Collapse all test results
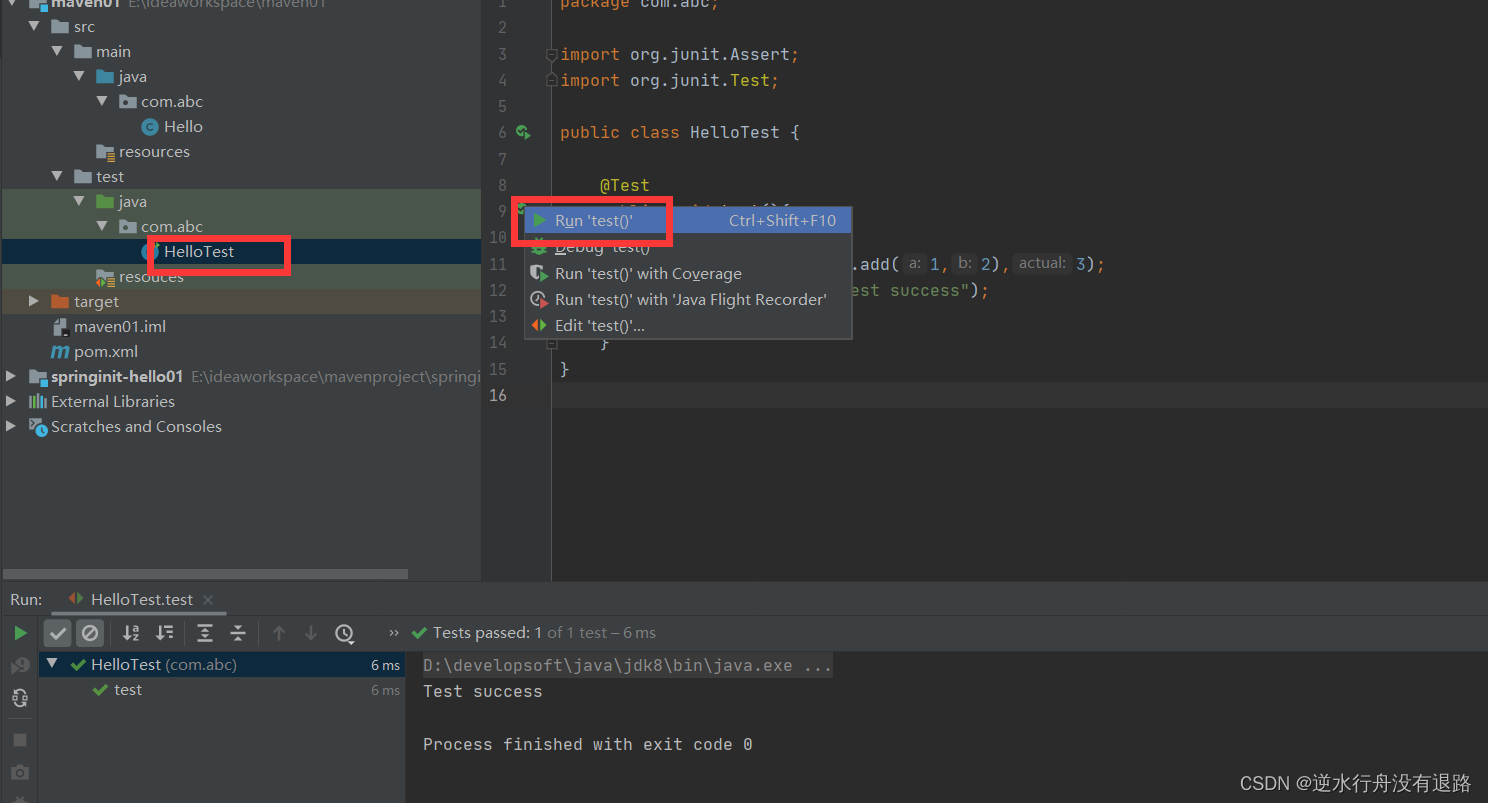 pos(238,633)
